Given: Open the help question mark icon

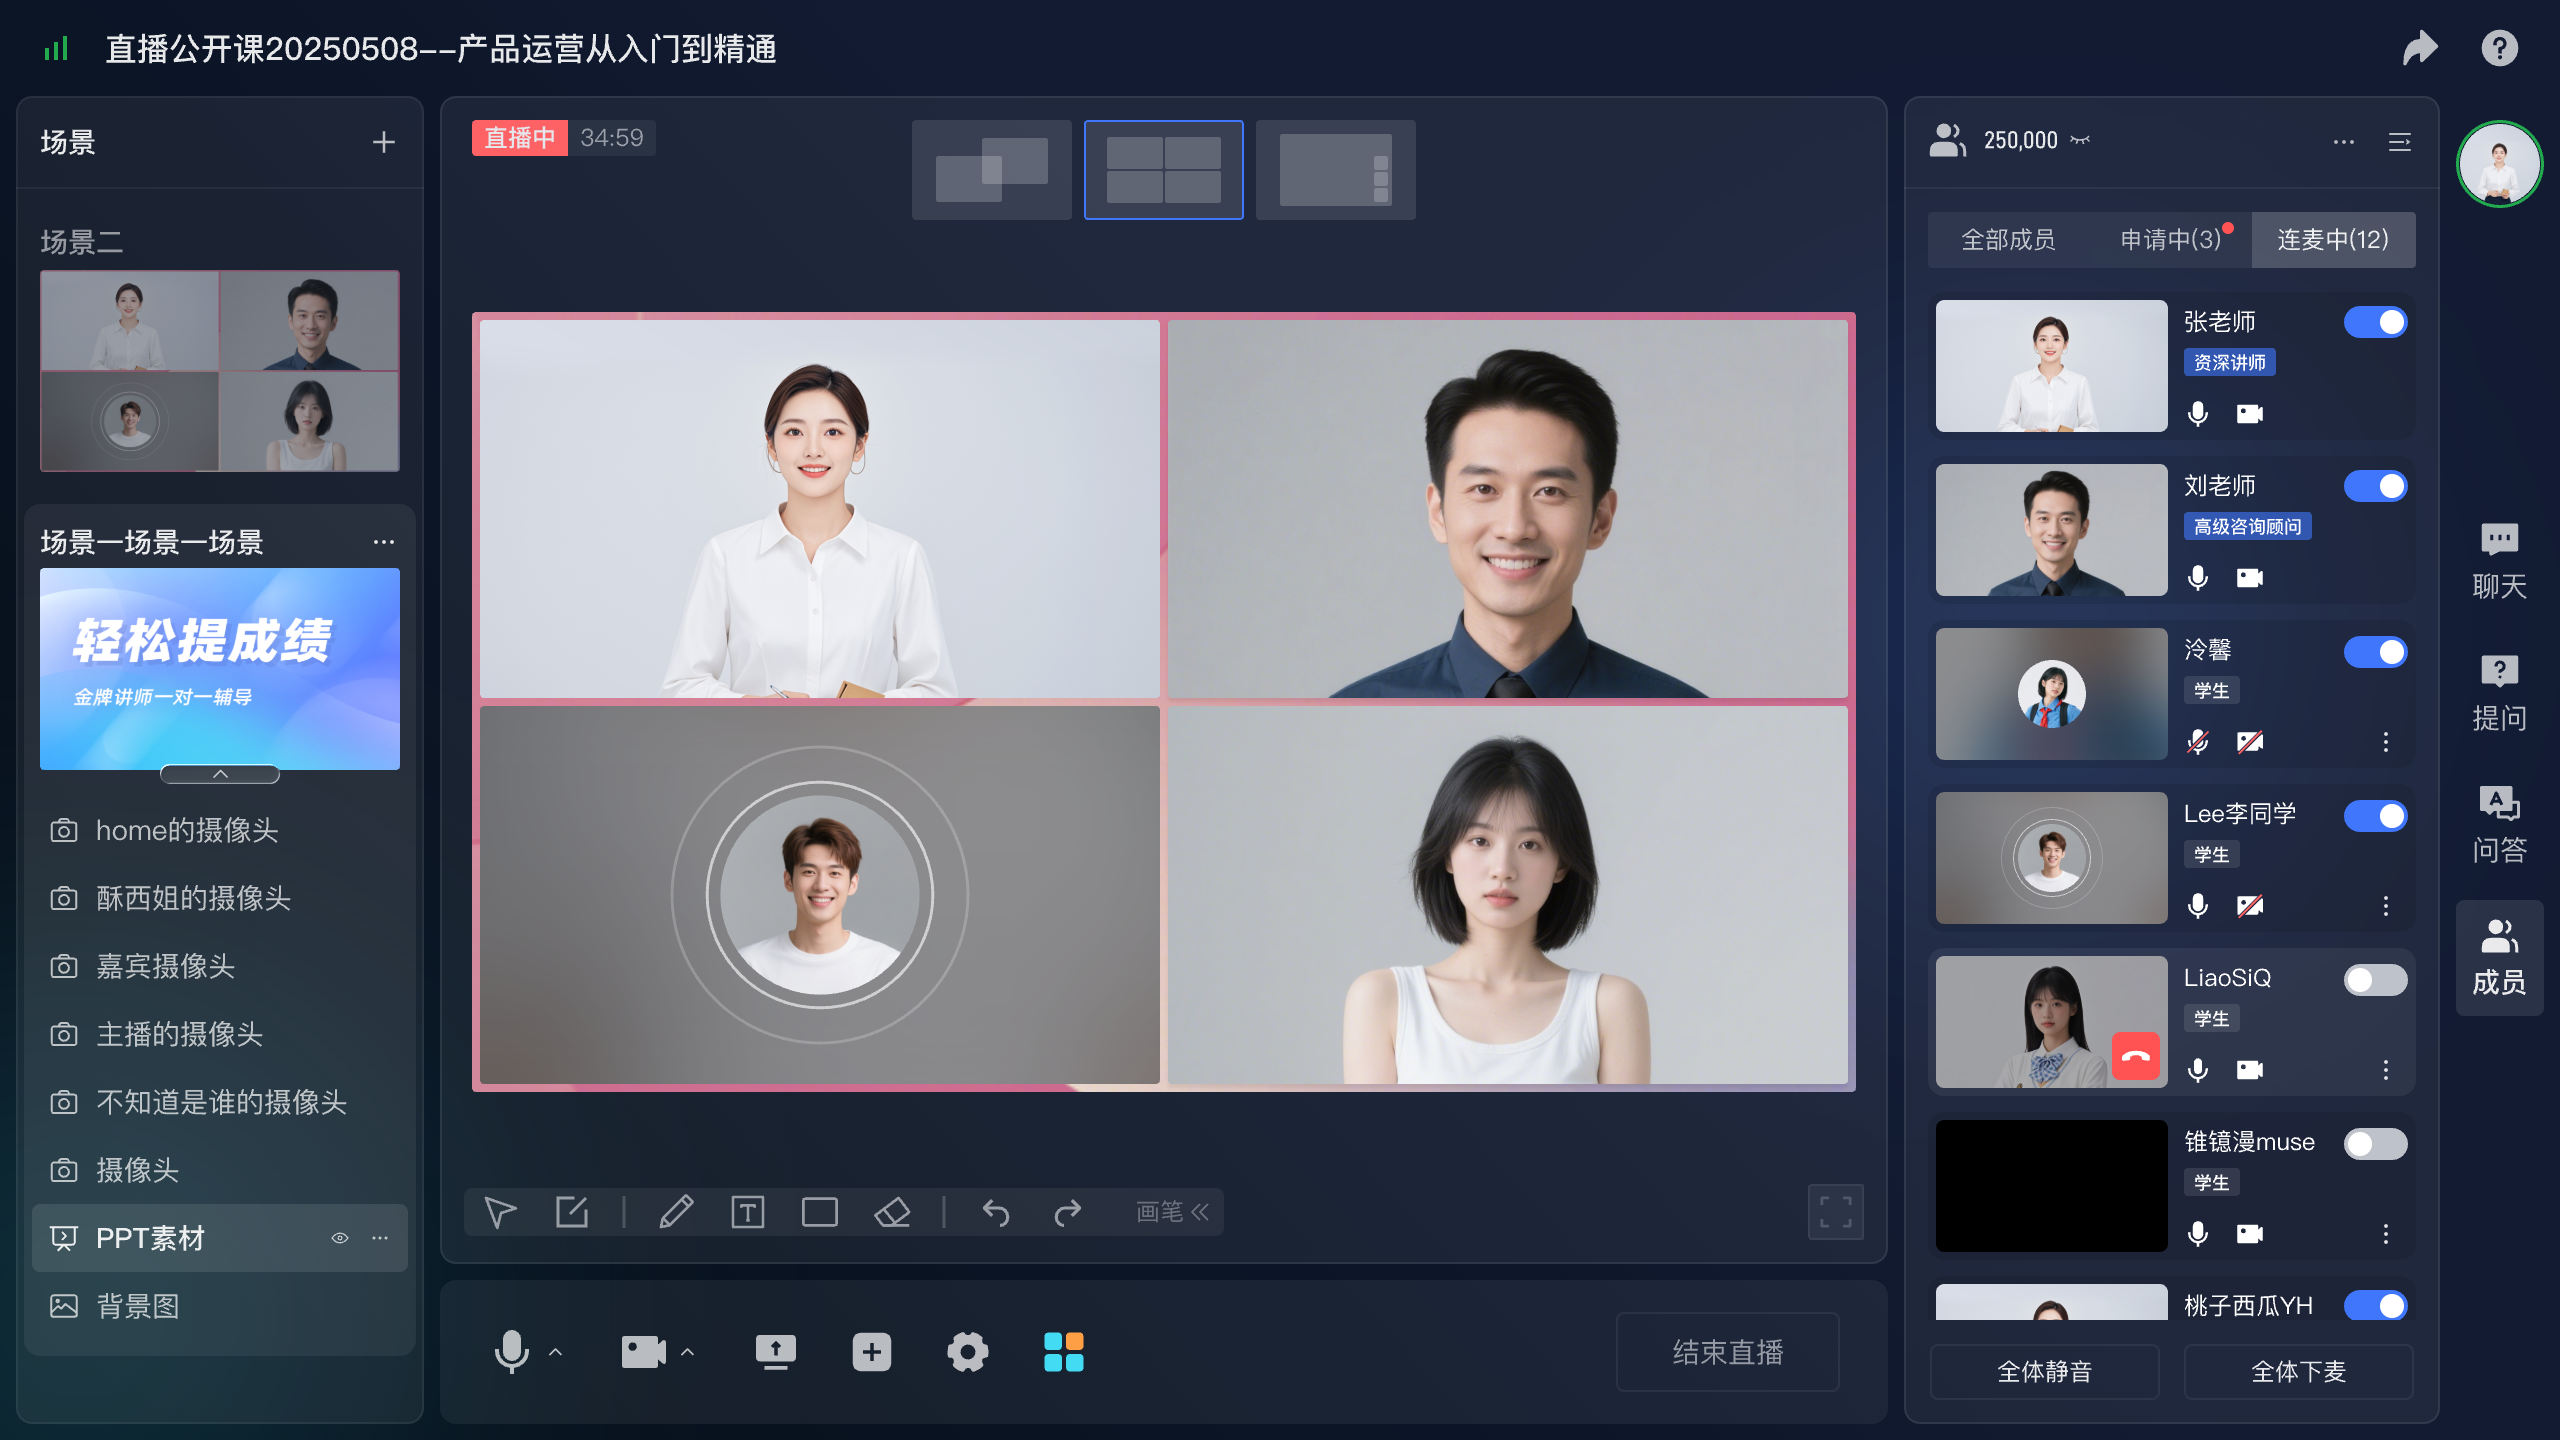Looking at the screenshot, I should [2499, 48].
